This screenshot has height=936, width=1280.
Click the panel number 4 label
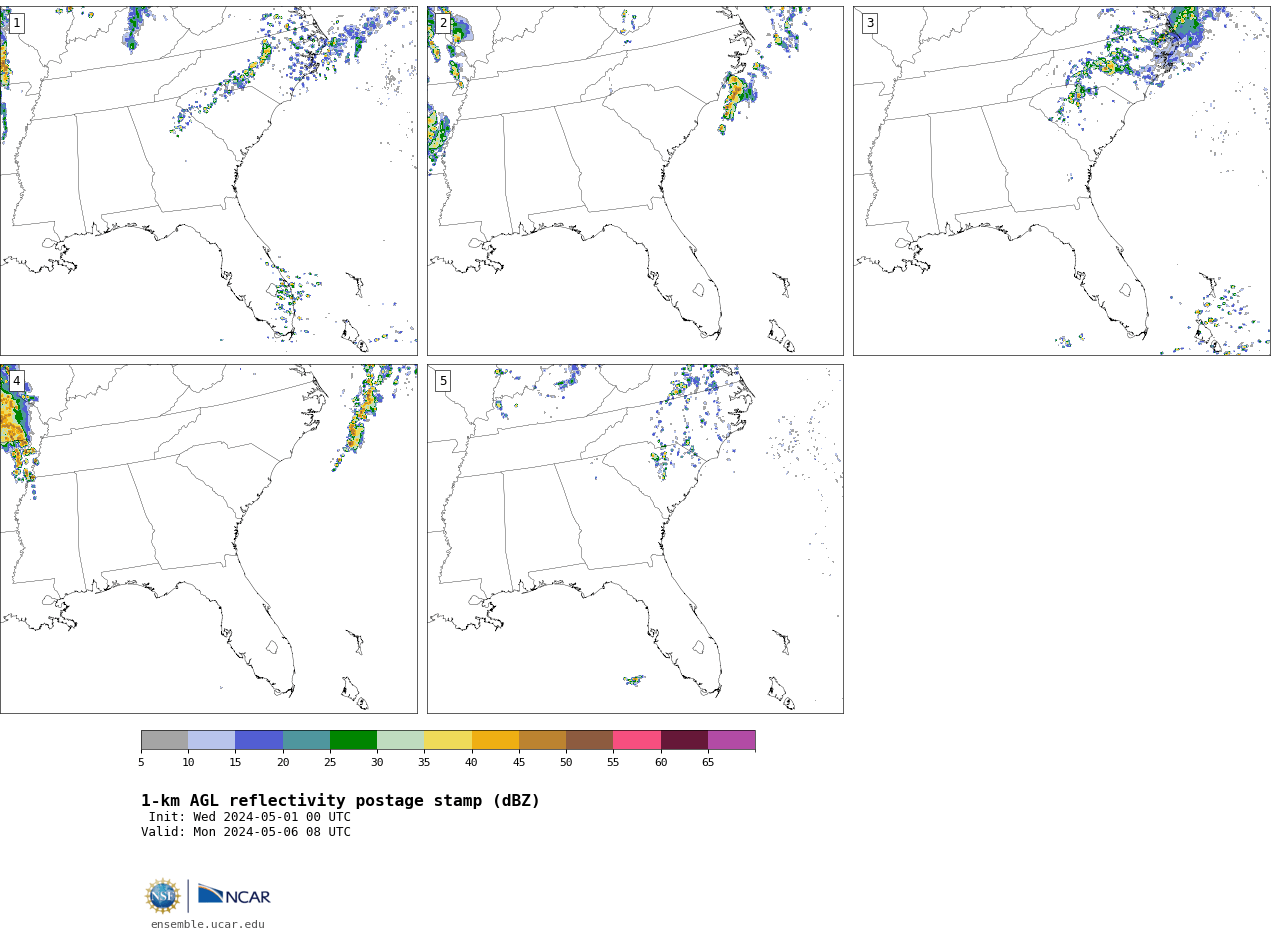[x=16, y=381]
